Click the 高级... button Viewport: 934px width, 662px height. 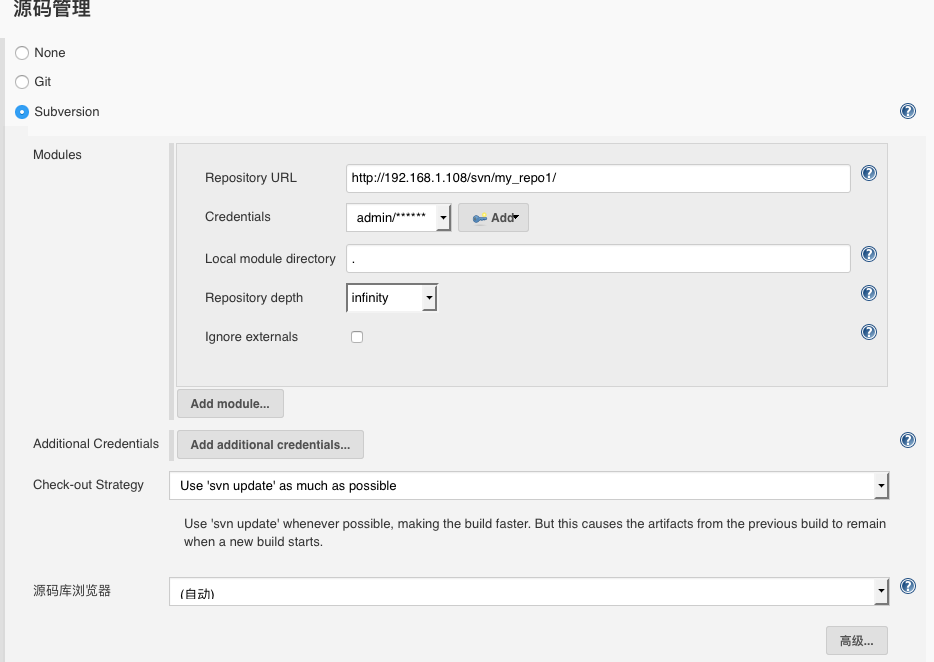(857, 641)
